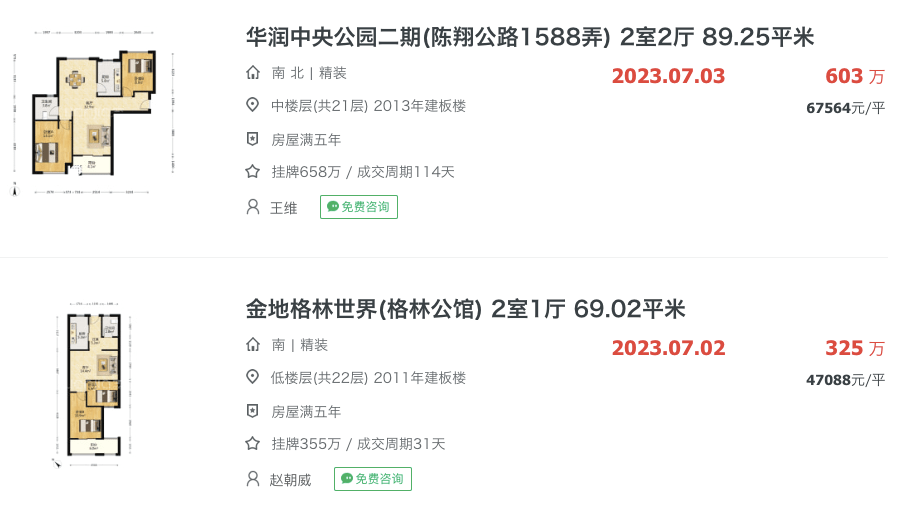Click star icon beside 挂牌658万
This screenshot has width=916, height=514.
pos(253,172)
